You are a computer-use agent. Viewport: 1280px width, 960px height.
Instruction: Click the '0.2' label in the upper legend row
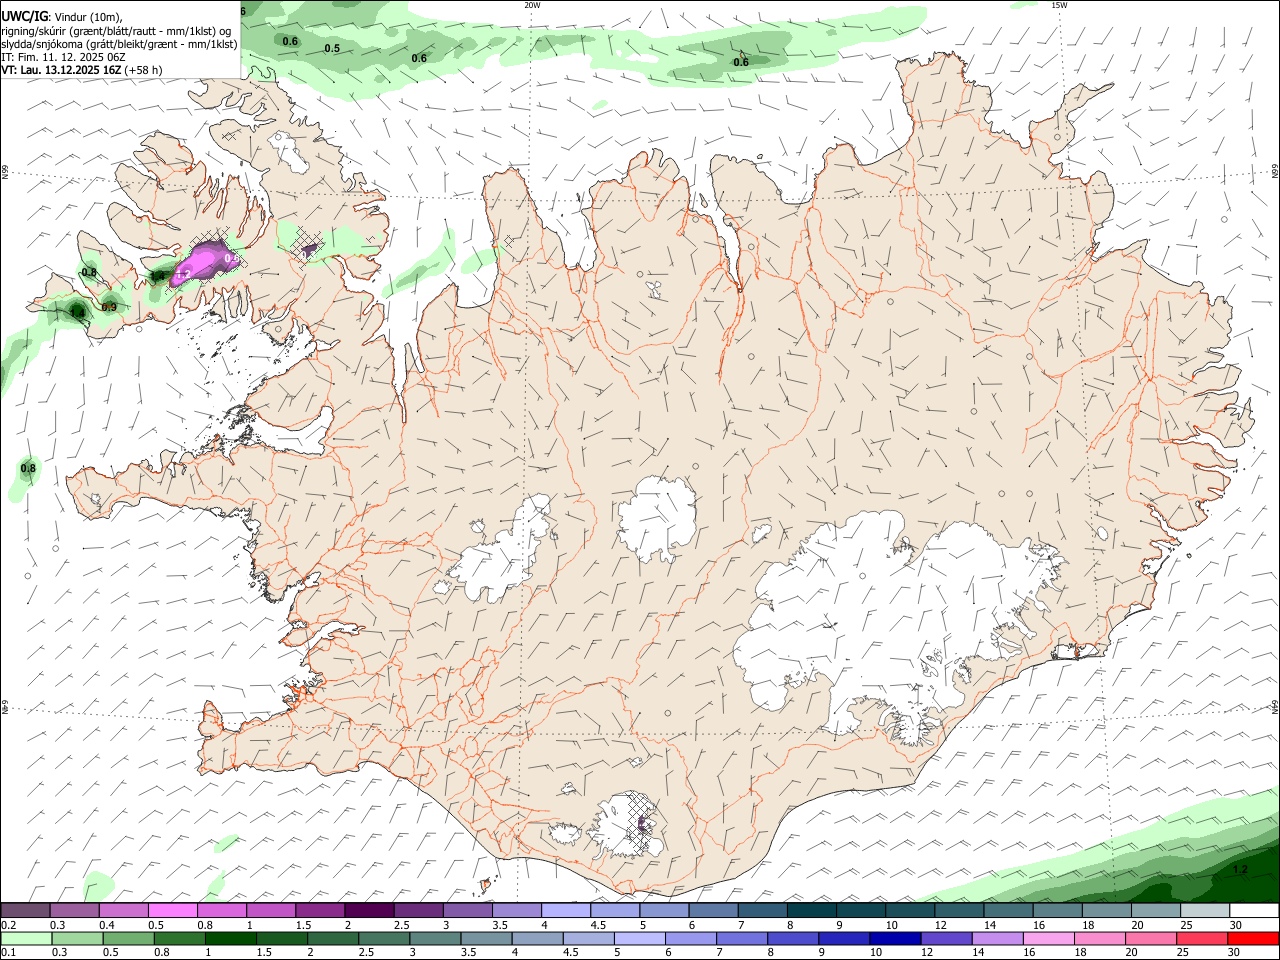coord(9,925)
